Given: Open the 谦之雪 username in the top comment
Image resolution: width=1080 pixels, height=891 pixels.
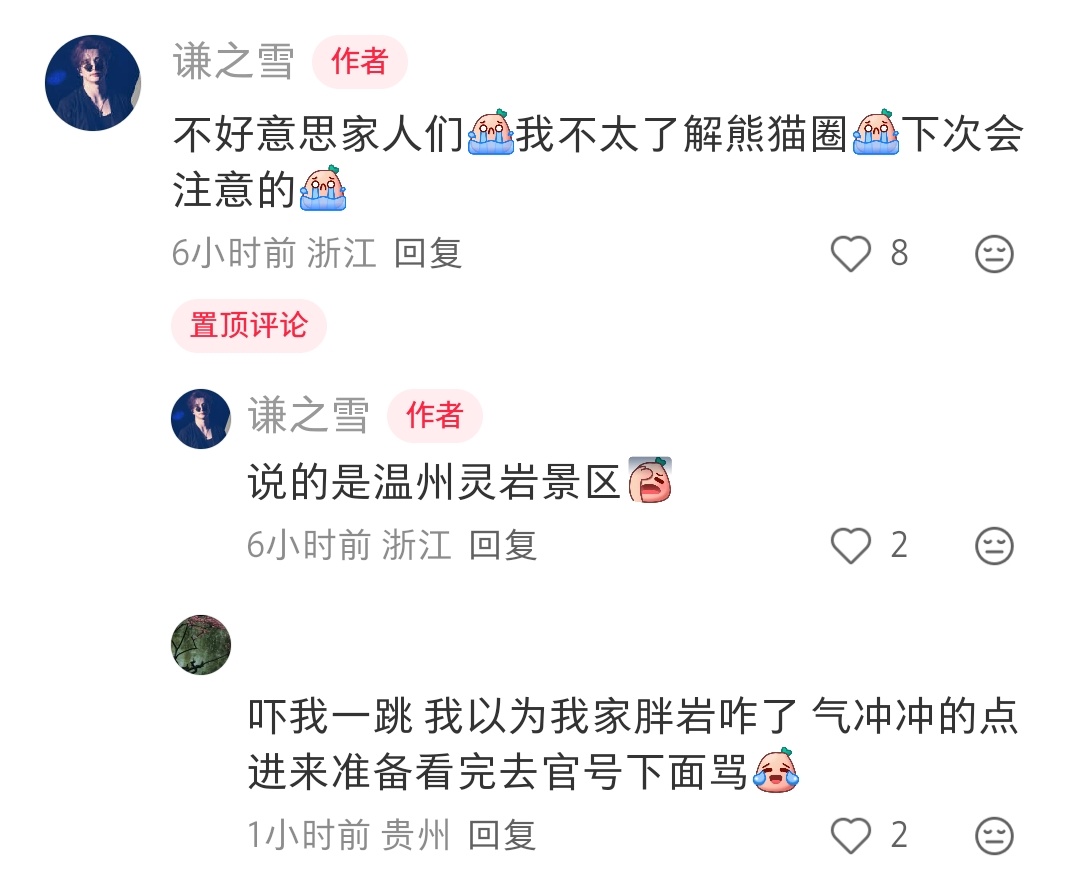Looking at the screenshot, I should (233, 61).
